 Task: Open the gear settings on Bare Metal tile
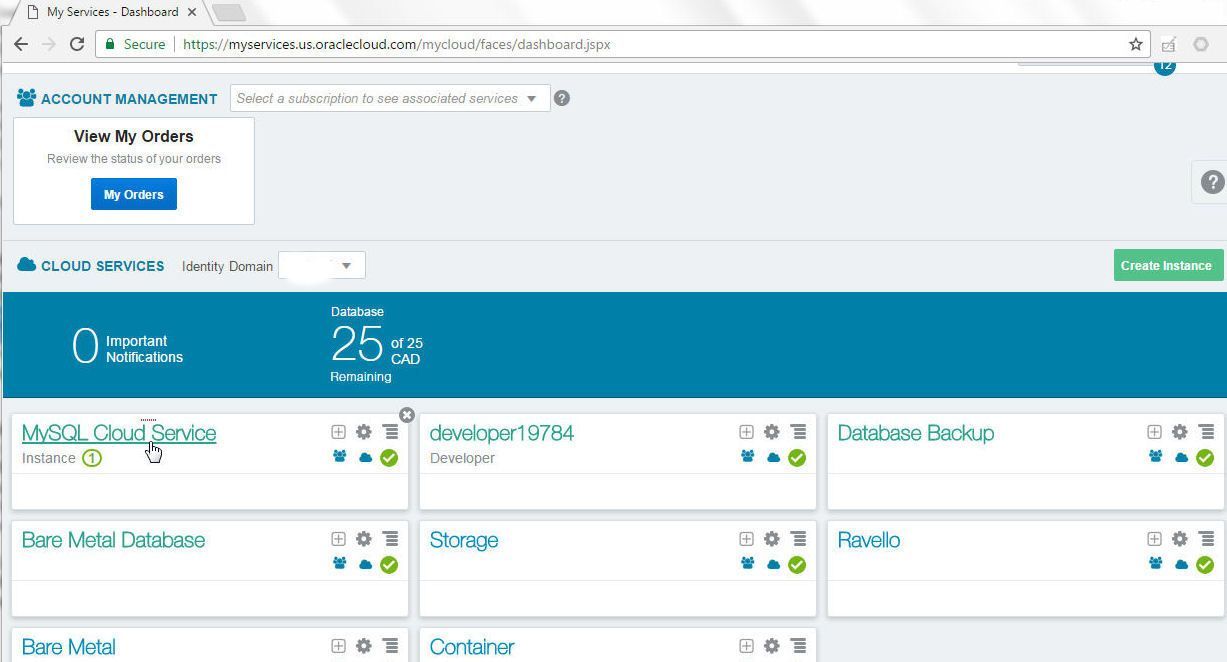point(364,646)
